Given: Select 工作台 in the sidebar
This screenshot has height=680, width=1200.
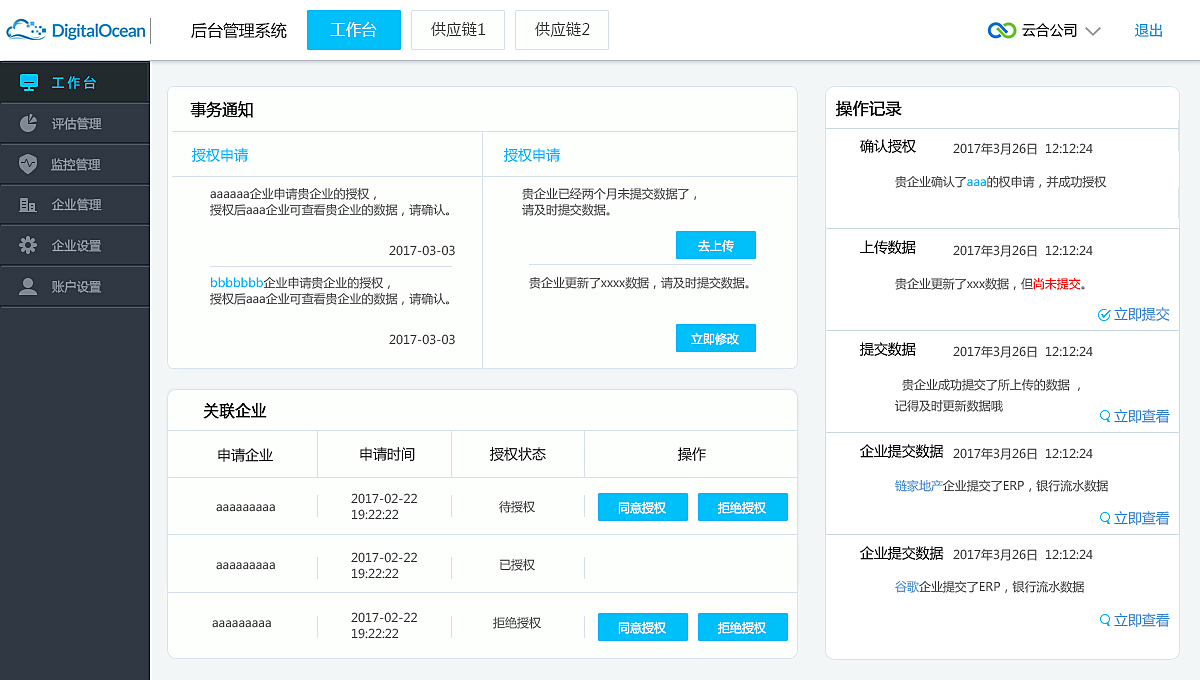Looking at the screenshot, I should (75, 83).
